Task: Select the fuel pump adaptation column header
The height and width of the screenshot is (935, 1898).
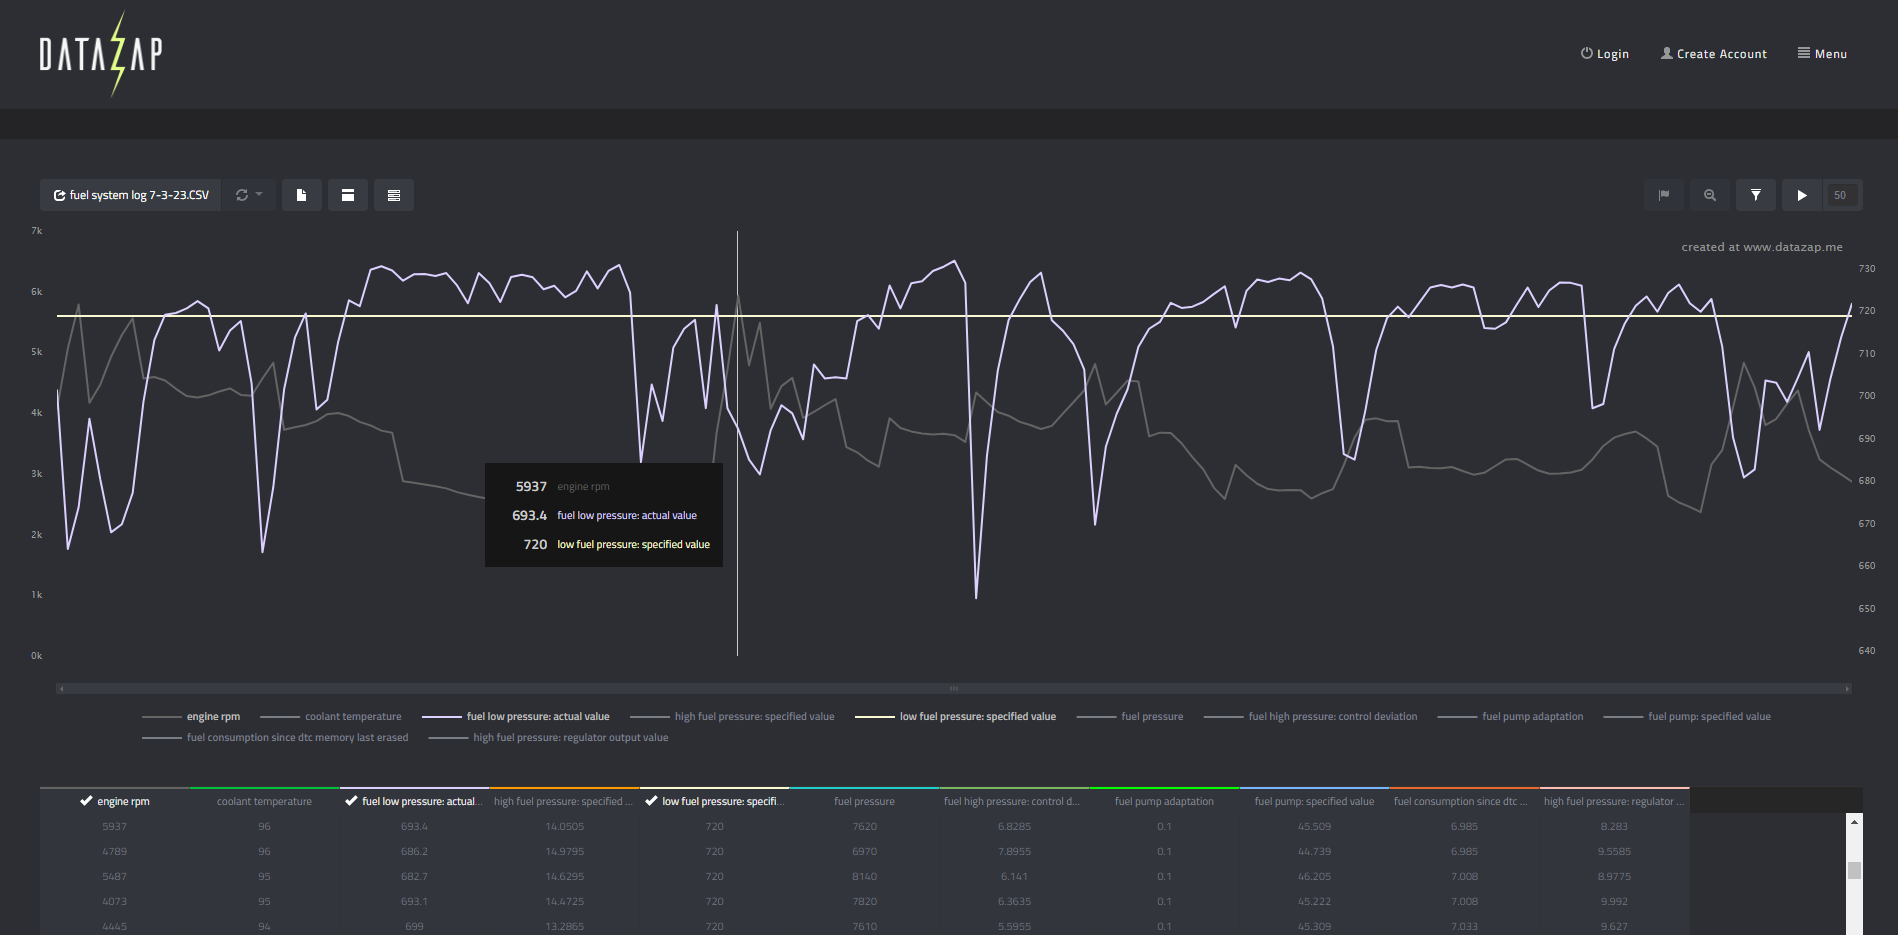Action: [1164, 801]
